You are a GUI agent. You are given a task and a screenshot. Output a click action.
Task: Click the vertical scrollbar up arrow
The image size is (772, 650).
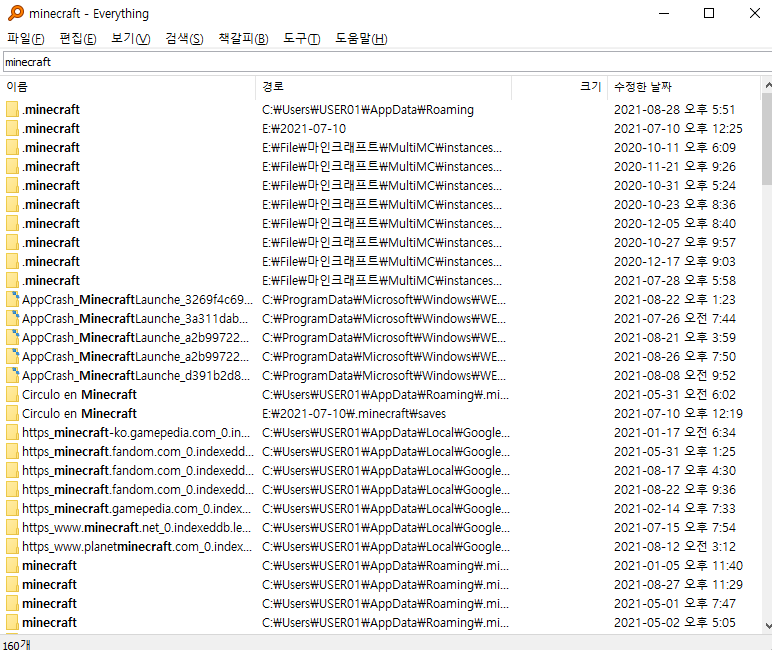(x=767, y=86)
